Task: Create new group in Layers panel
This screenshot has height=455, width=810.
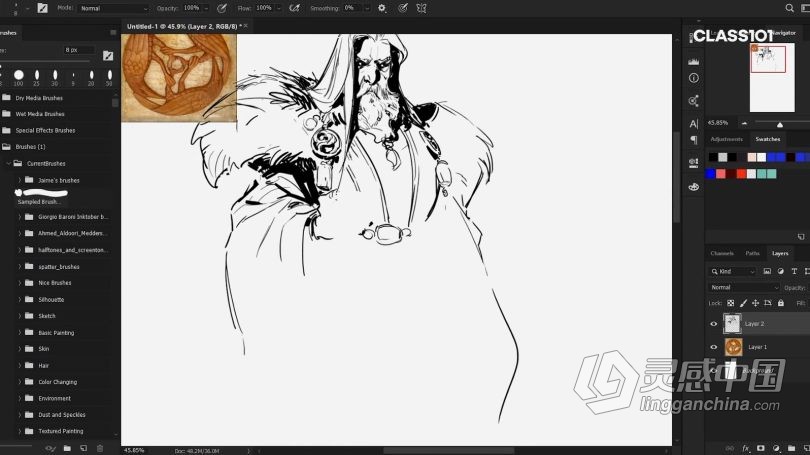Action: [x=791, y=448]
